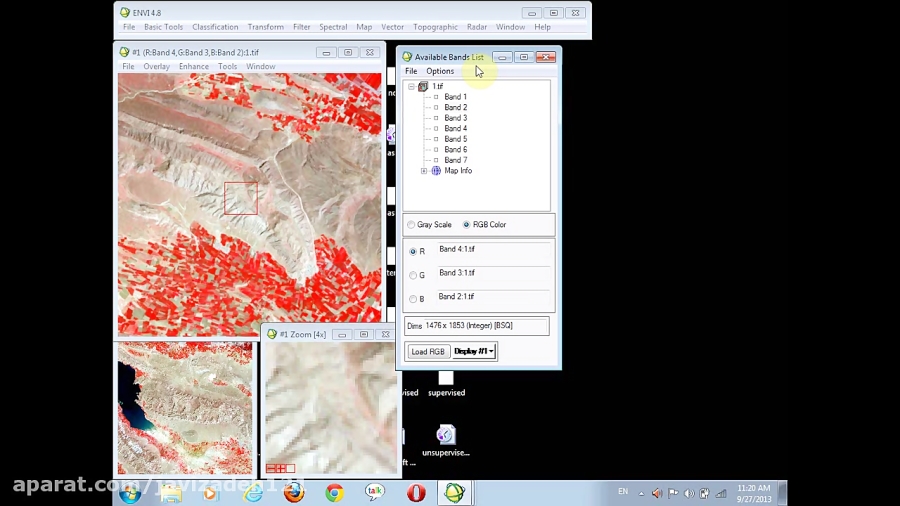The width and height of the screenshot is (900, 506).
Task: Click the ENVI icon in taskbar
Action: (x=455, y=493)
